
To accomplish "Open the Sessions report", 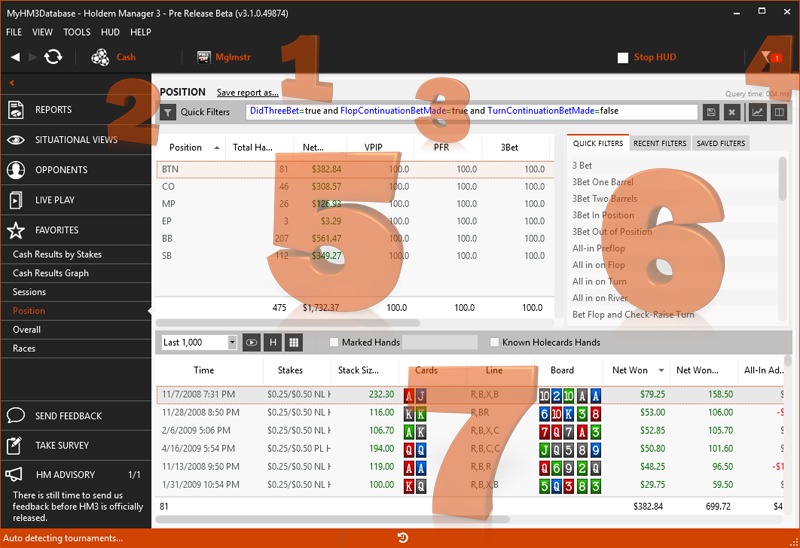I will tap(76, 292).
